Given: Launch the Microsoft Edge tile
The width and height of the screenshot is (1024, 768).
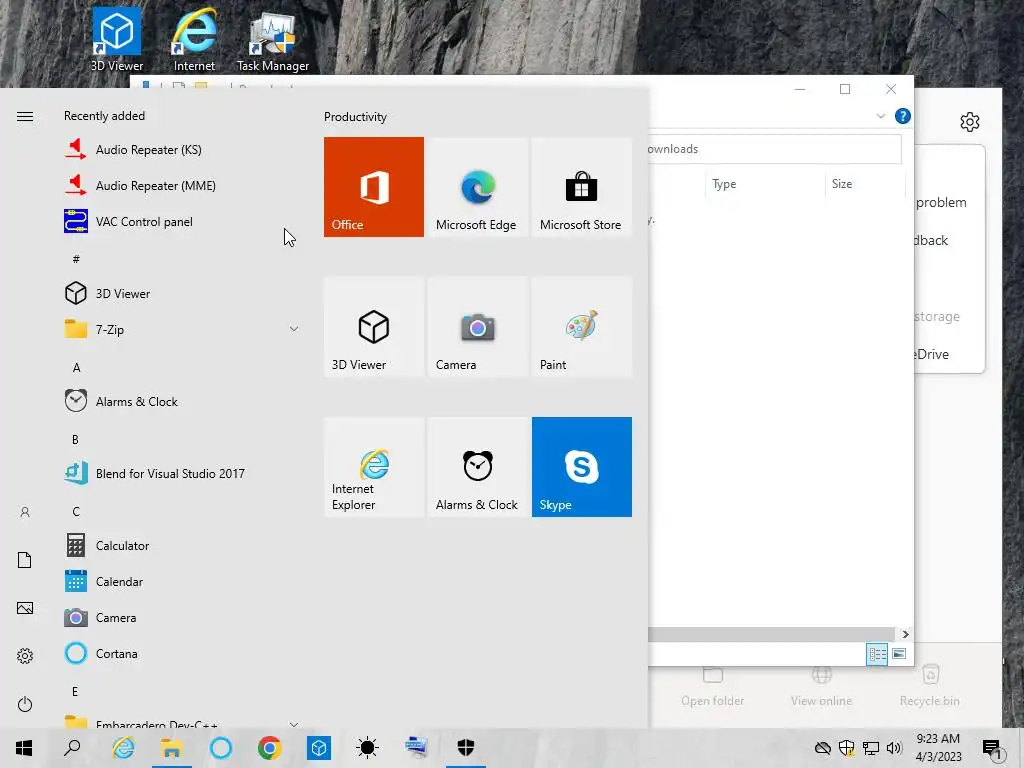Looking at the screenshot, I should (477, 187).
